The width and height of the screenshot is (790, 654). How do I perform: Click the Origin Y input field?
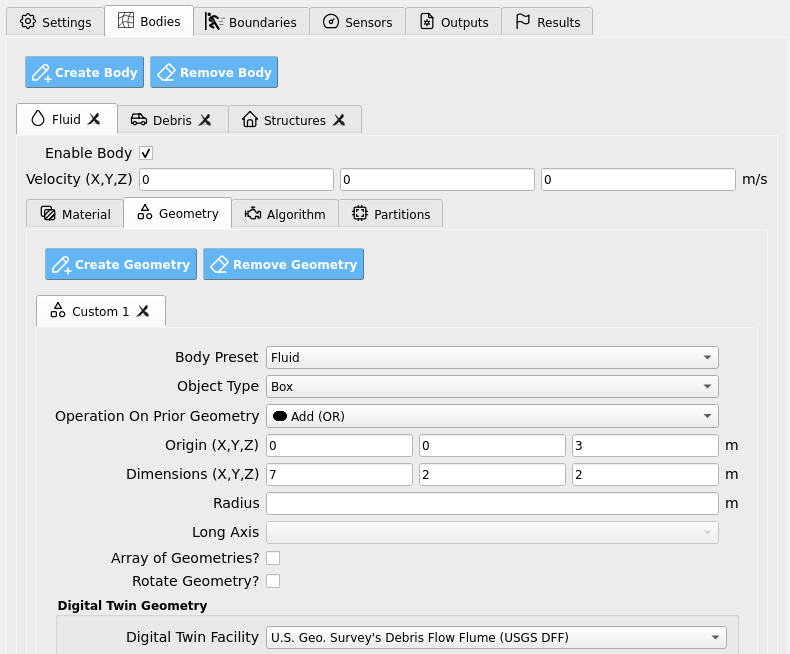coord(492,445)
